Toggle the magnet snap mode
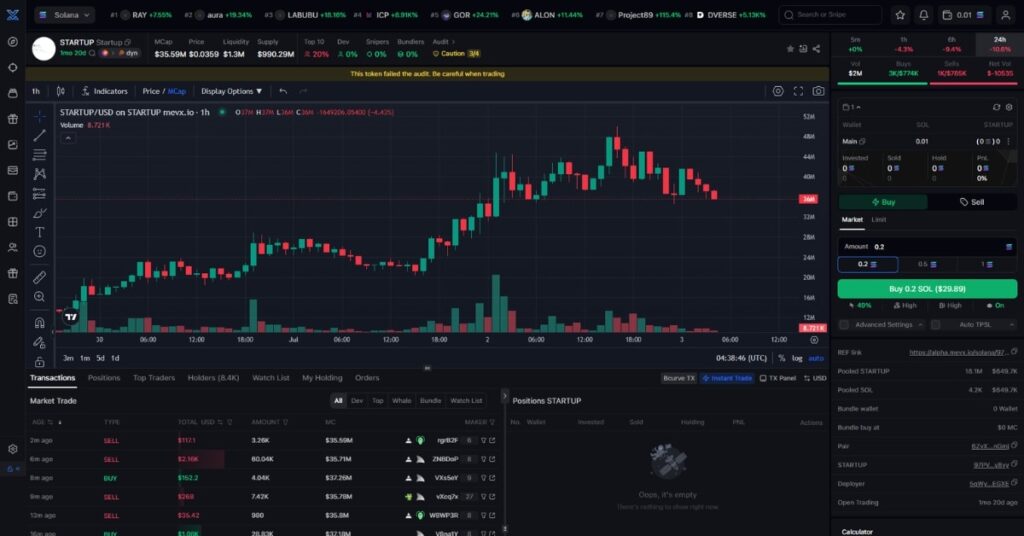Image resolution: width=1024 pixels, height=536 pixels. pyautogui.click(x=40, y=323)
